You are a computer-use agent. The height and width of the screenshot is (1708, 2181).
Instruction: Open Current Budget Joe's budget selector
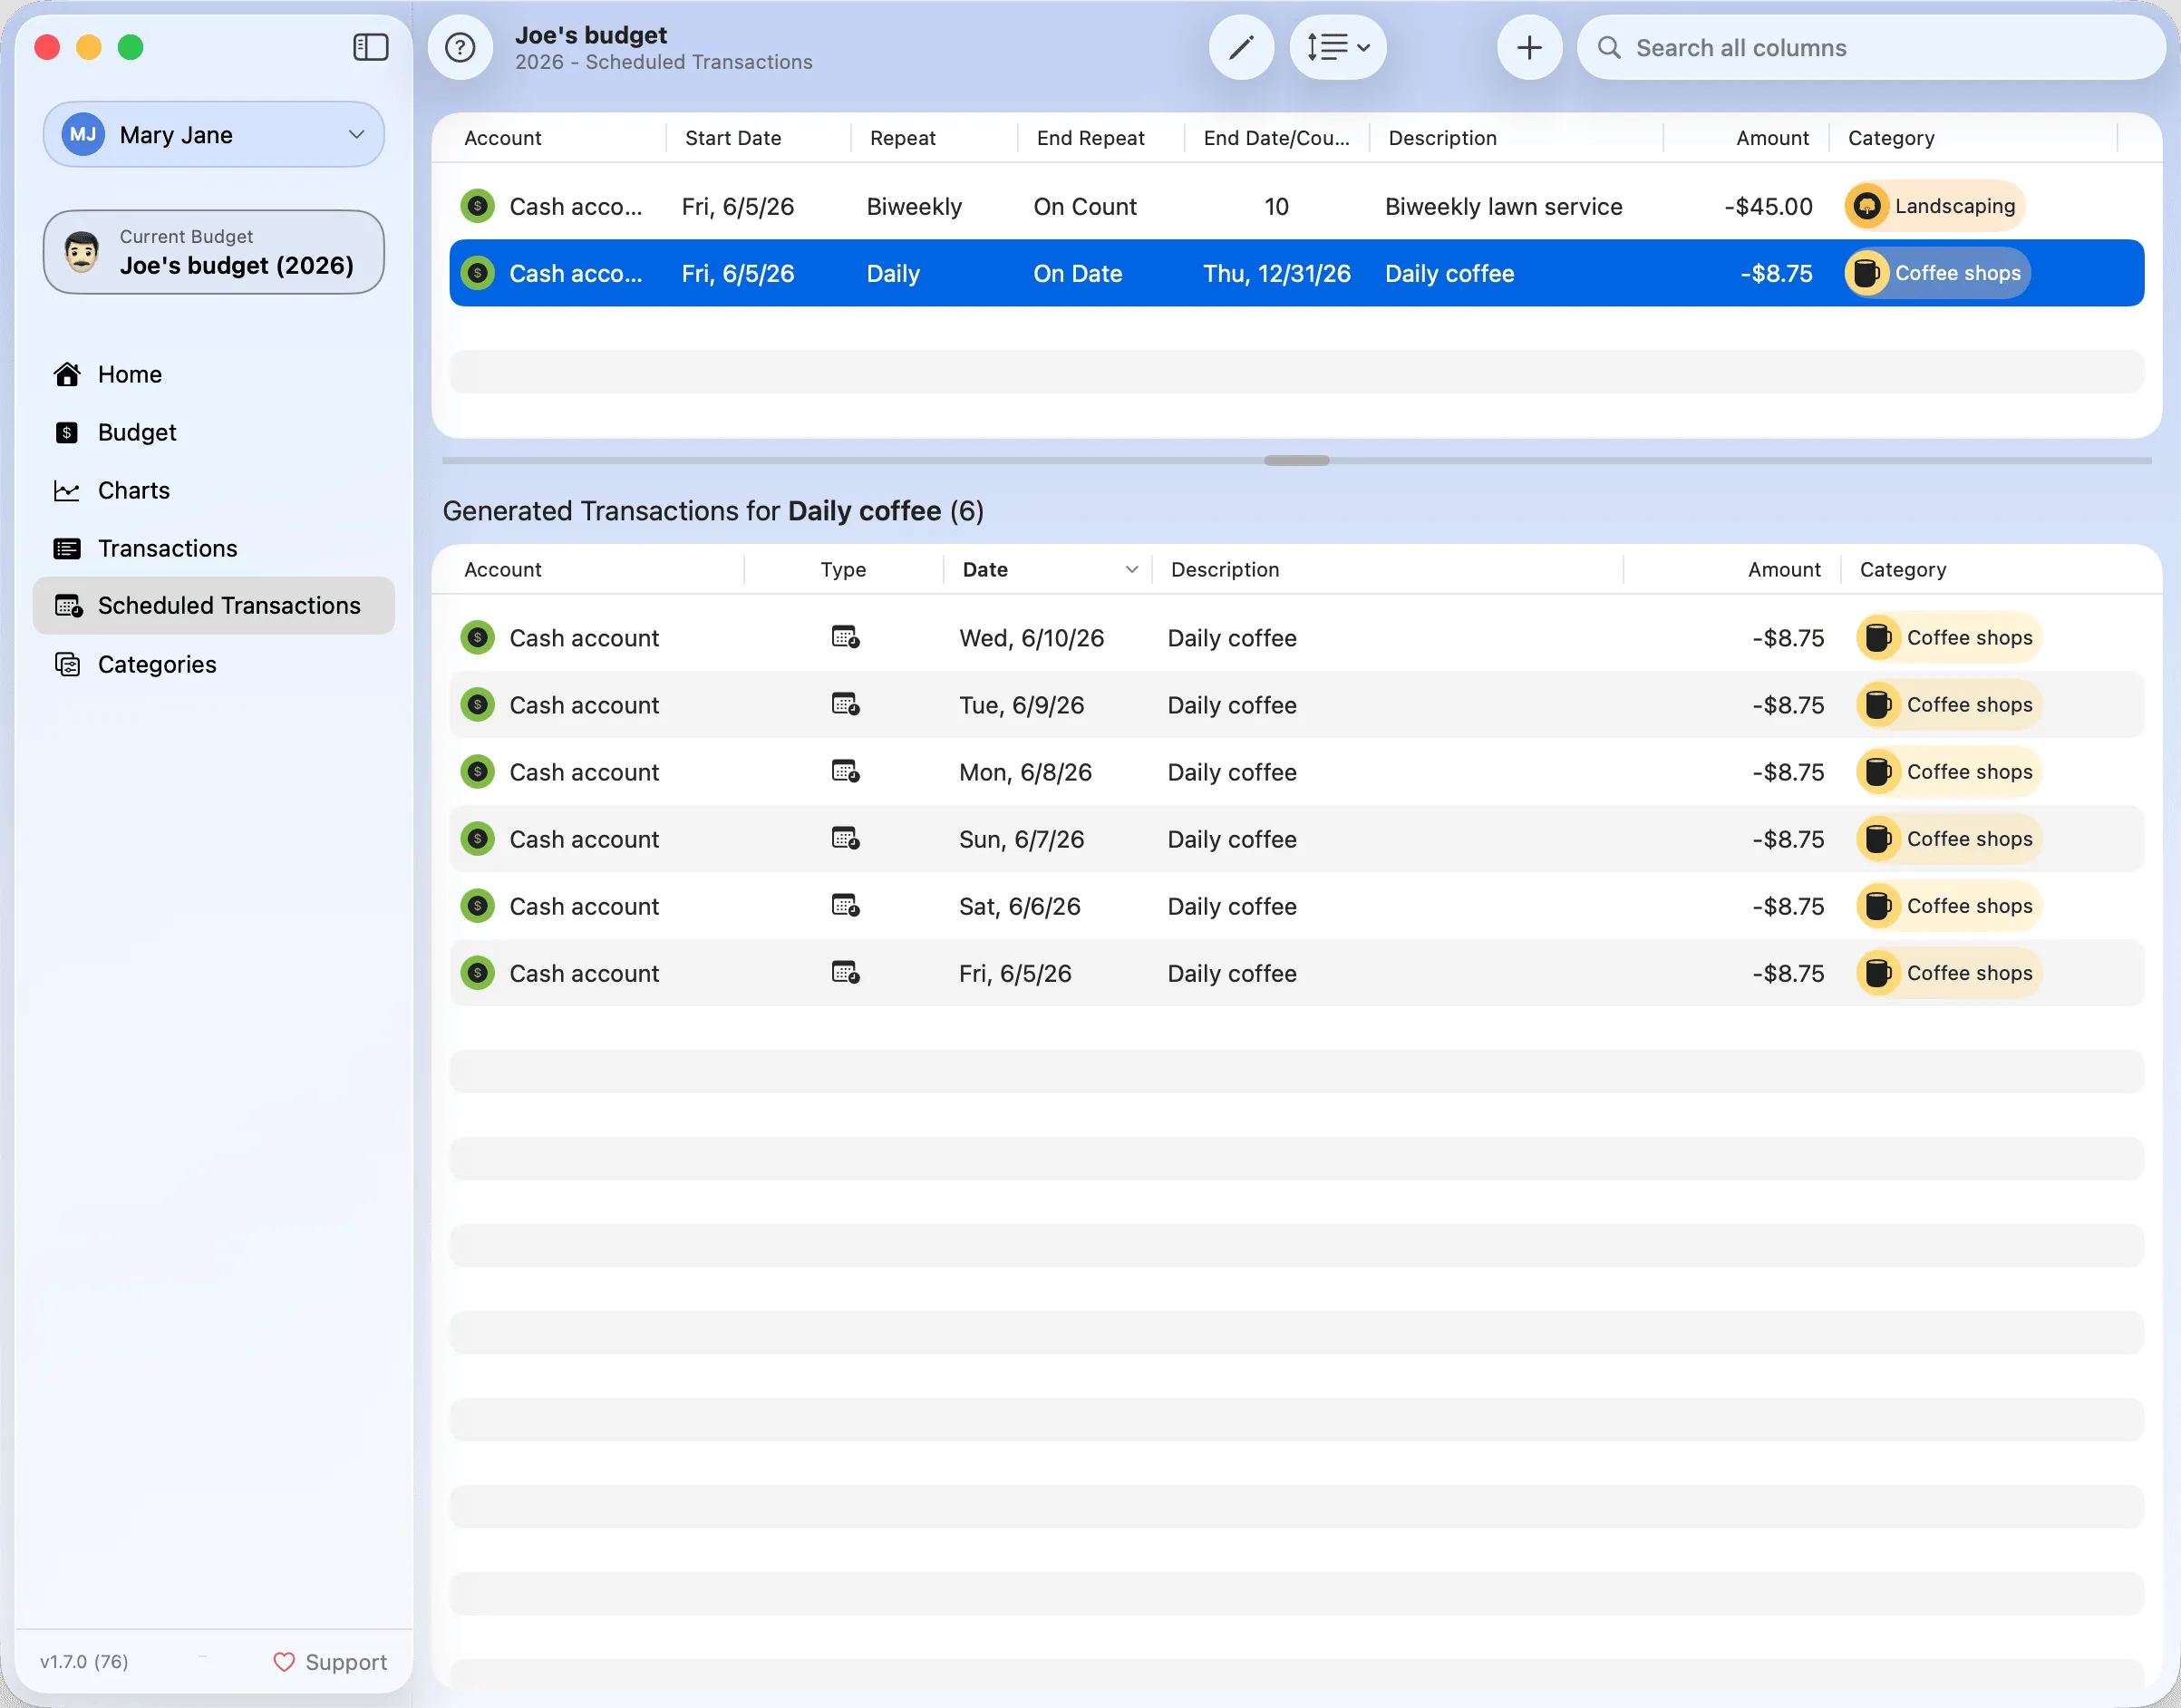click(214, 252)
